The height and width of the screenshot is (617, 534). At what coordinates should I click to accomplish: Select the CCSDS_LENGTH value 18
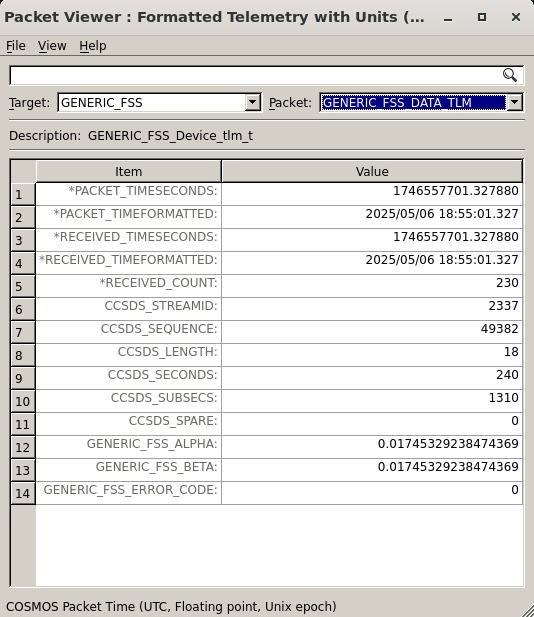click(x=372, y=355)
